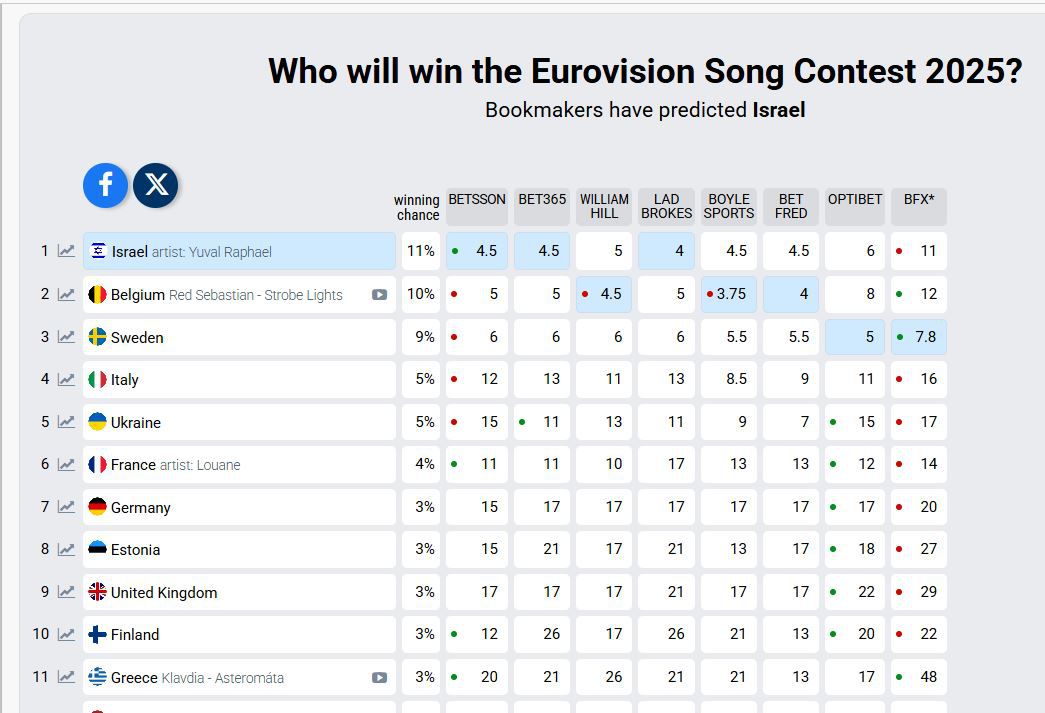Share the odds on X (Twitter)

(x=156, y=185)
